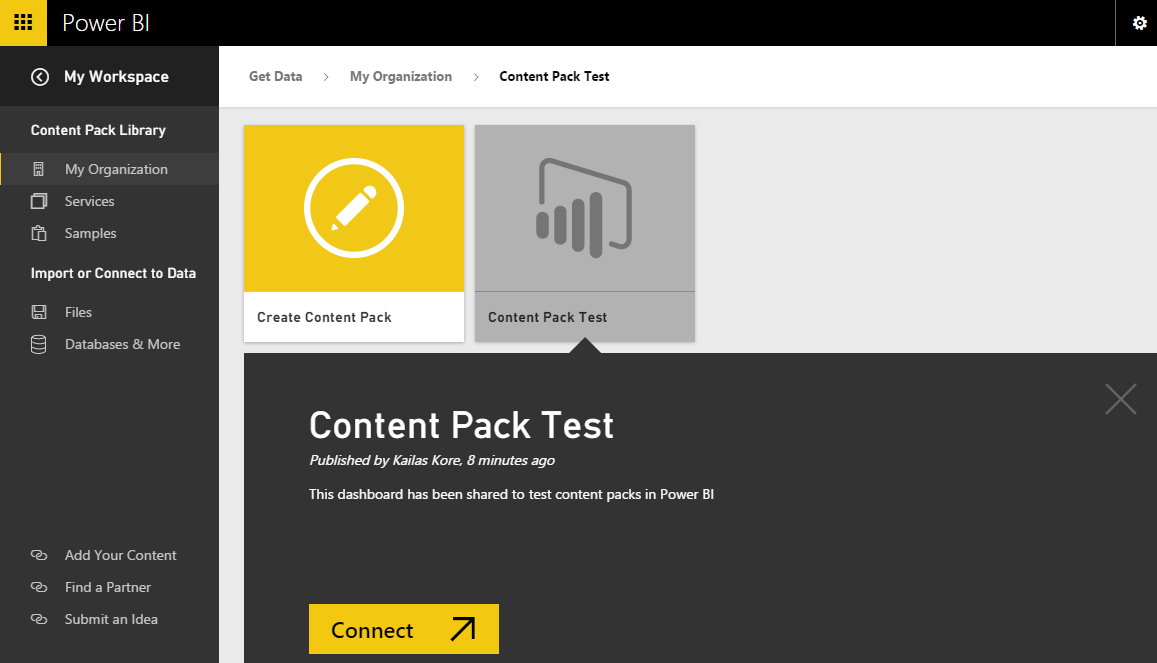Select Content Pack Test breadcrumb
This screenshot has width=1157, height=663.
(554, 76)
